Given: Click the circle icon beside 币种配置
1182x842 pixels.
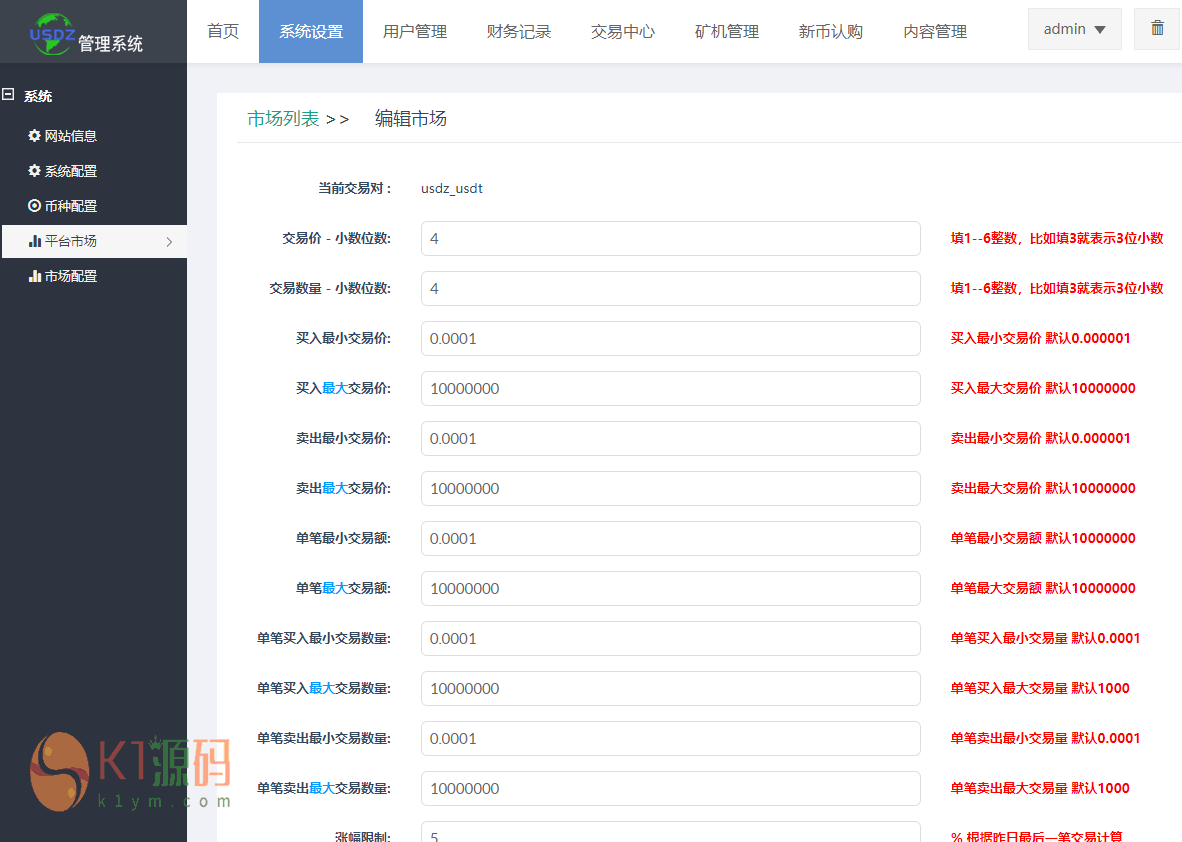Looking at the screenshot, I should tap(35, 206).
